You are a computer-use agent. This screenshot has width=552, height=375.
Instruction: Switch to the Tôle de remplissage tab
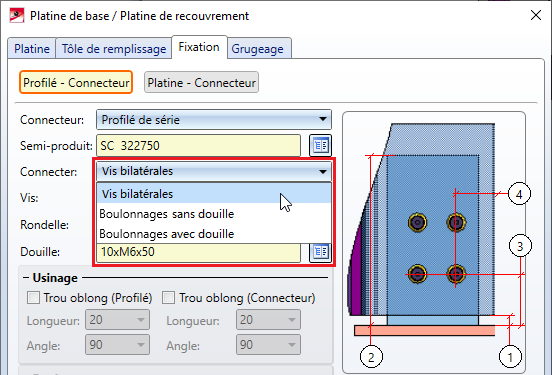click(x=114, y=48)
